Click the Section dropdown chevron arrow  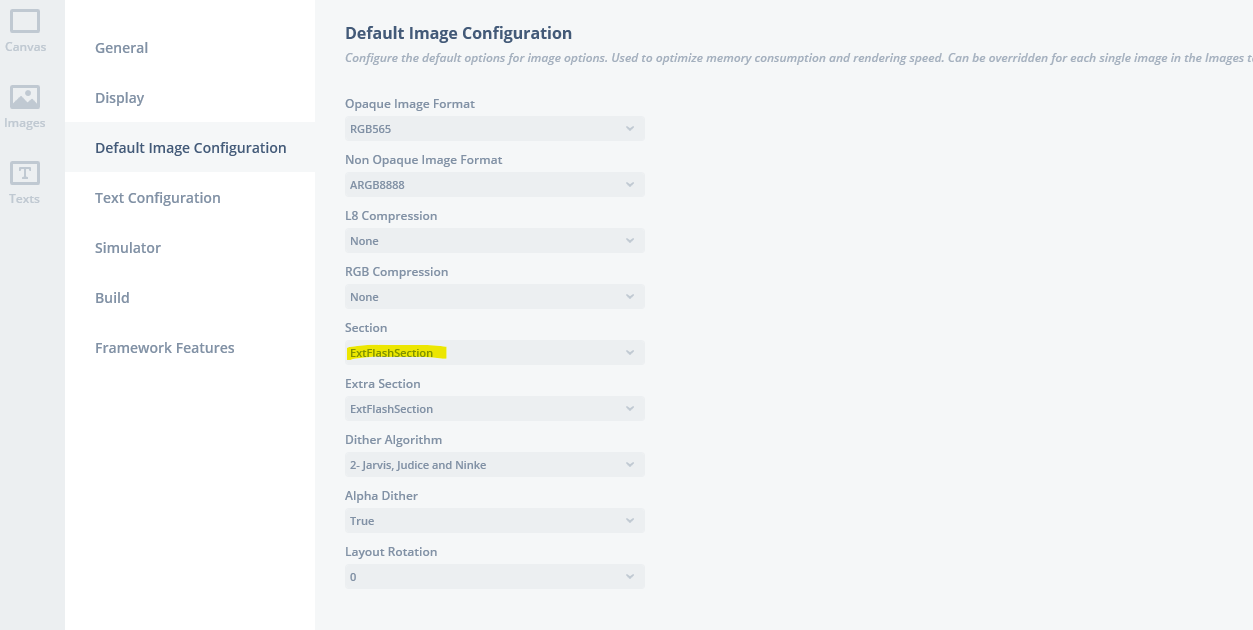[630, 353]
